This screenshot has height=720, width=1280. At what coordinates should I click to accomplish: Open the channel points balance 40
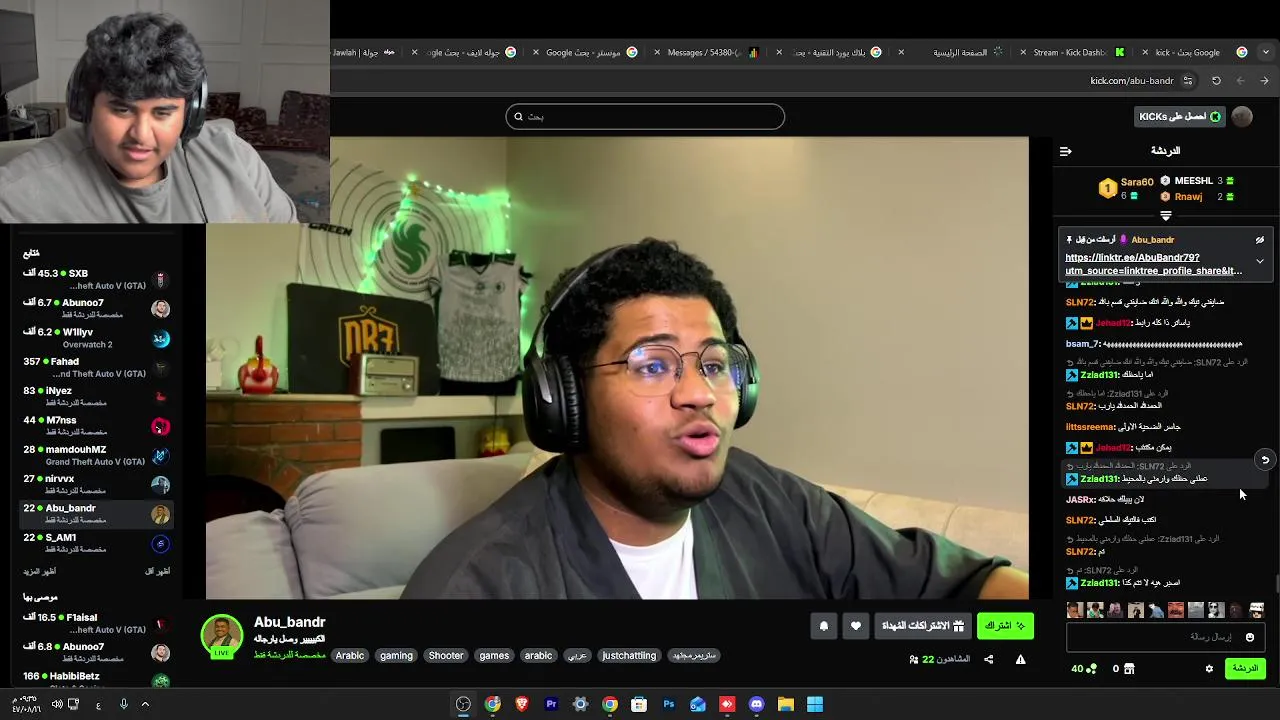(x=1084, y=669)
